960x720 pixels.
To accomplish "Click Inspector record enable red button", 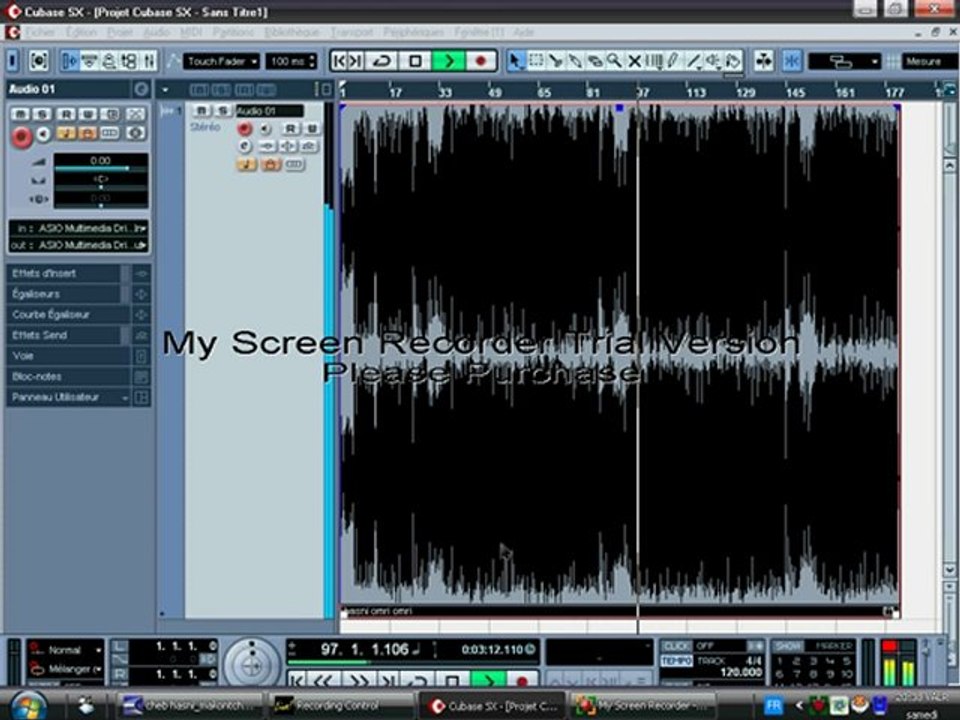I will (21, 136).
